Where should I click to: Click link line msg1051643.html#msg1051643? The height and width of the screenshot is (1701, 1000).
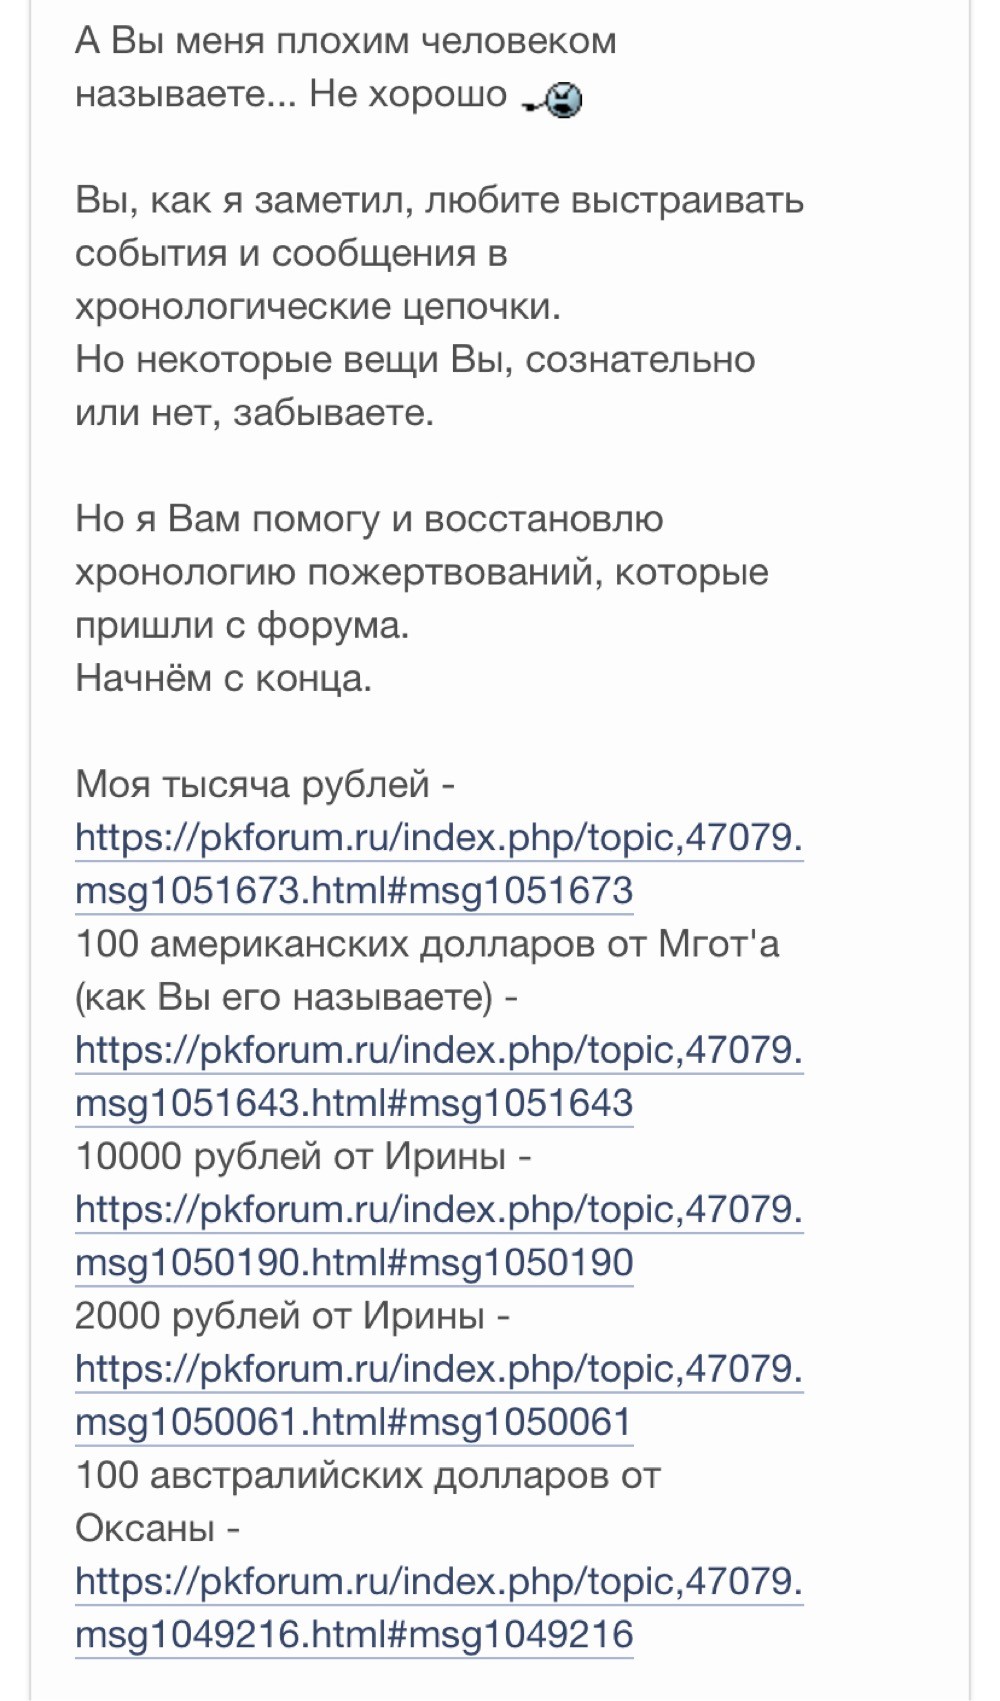pos(354,1103)
